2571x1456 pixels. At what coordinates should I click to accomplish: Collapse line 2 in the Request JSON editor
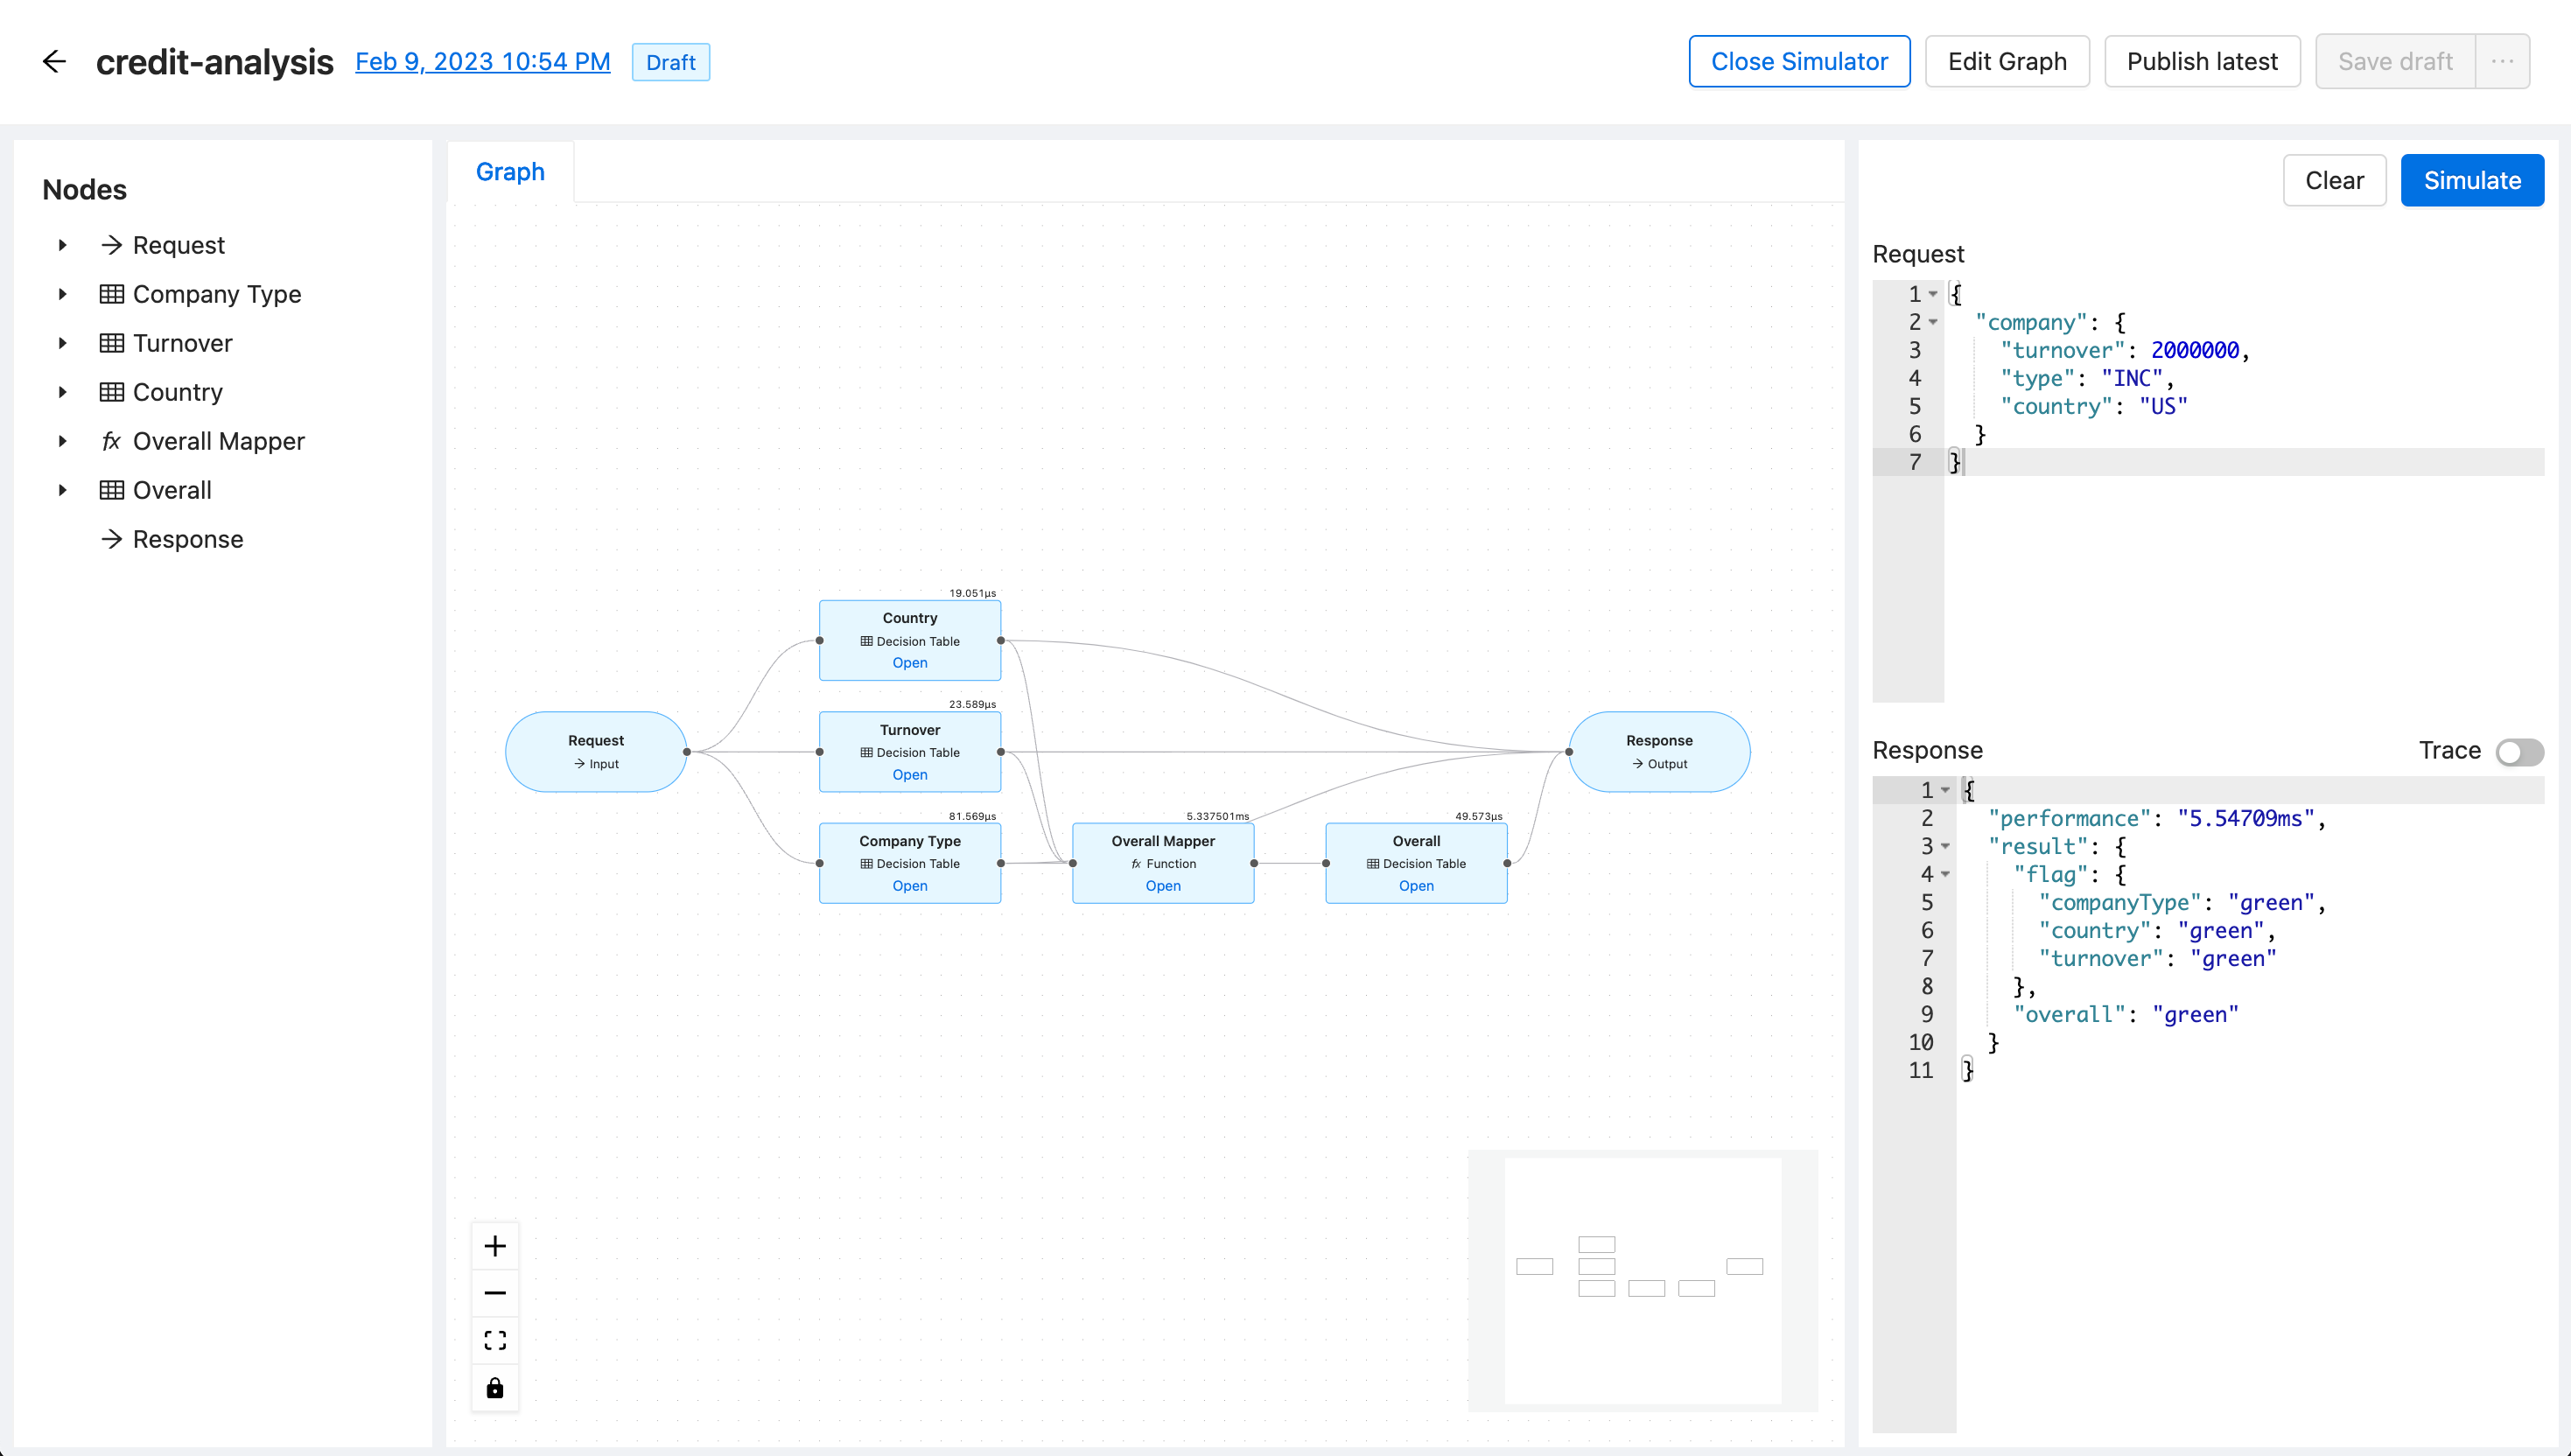point(1934,322)
